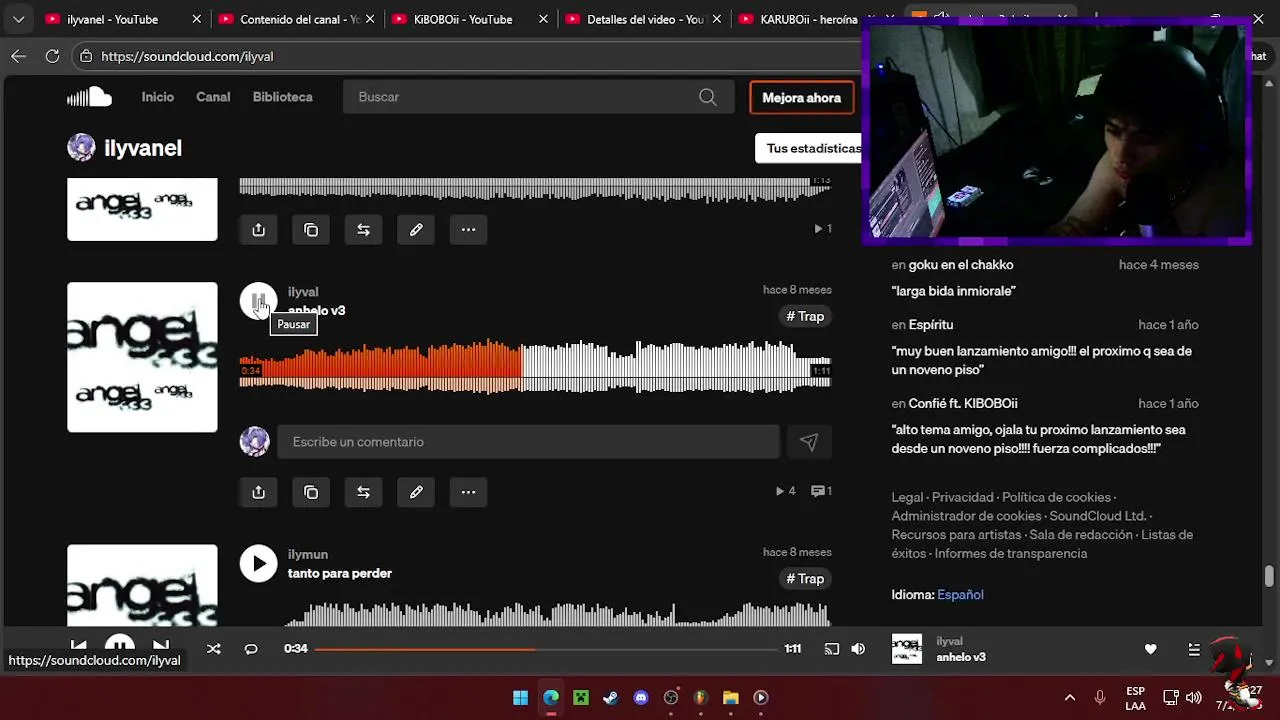Click the # Trap tag on tanto para perder
This screenshot has height=720, width=1280.
(x=805, y=579)
